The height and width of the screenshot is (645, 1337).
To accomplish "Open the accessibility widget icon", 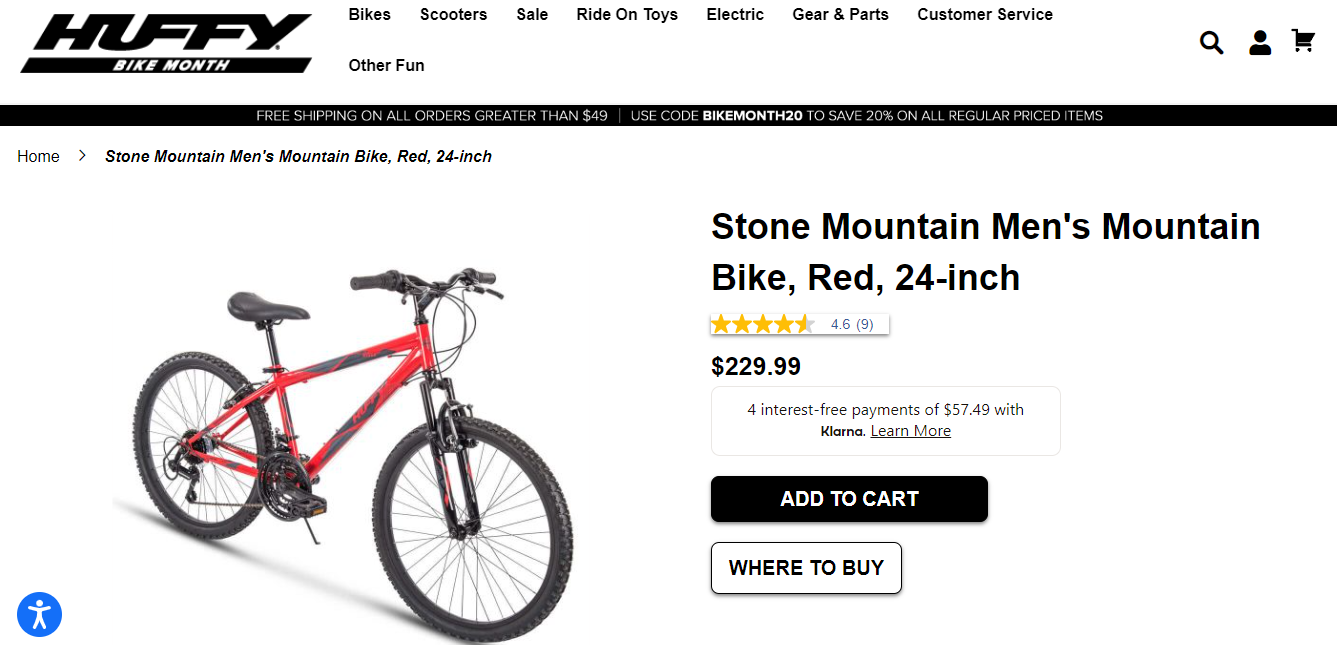I will point(40,614).
